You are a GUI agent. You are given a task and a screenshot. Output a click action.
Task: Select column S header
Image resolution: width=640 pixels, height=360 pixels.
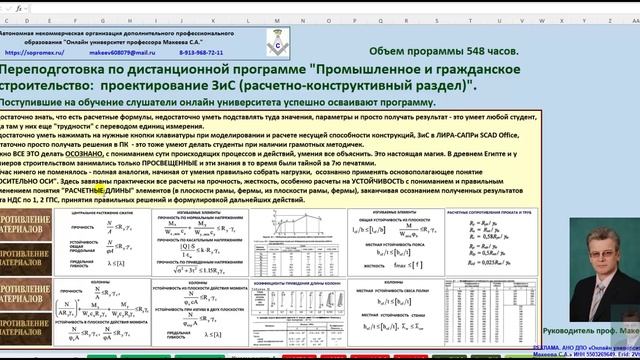[x=436, y=21]
